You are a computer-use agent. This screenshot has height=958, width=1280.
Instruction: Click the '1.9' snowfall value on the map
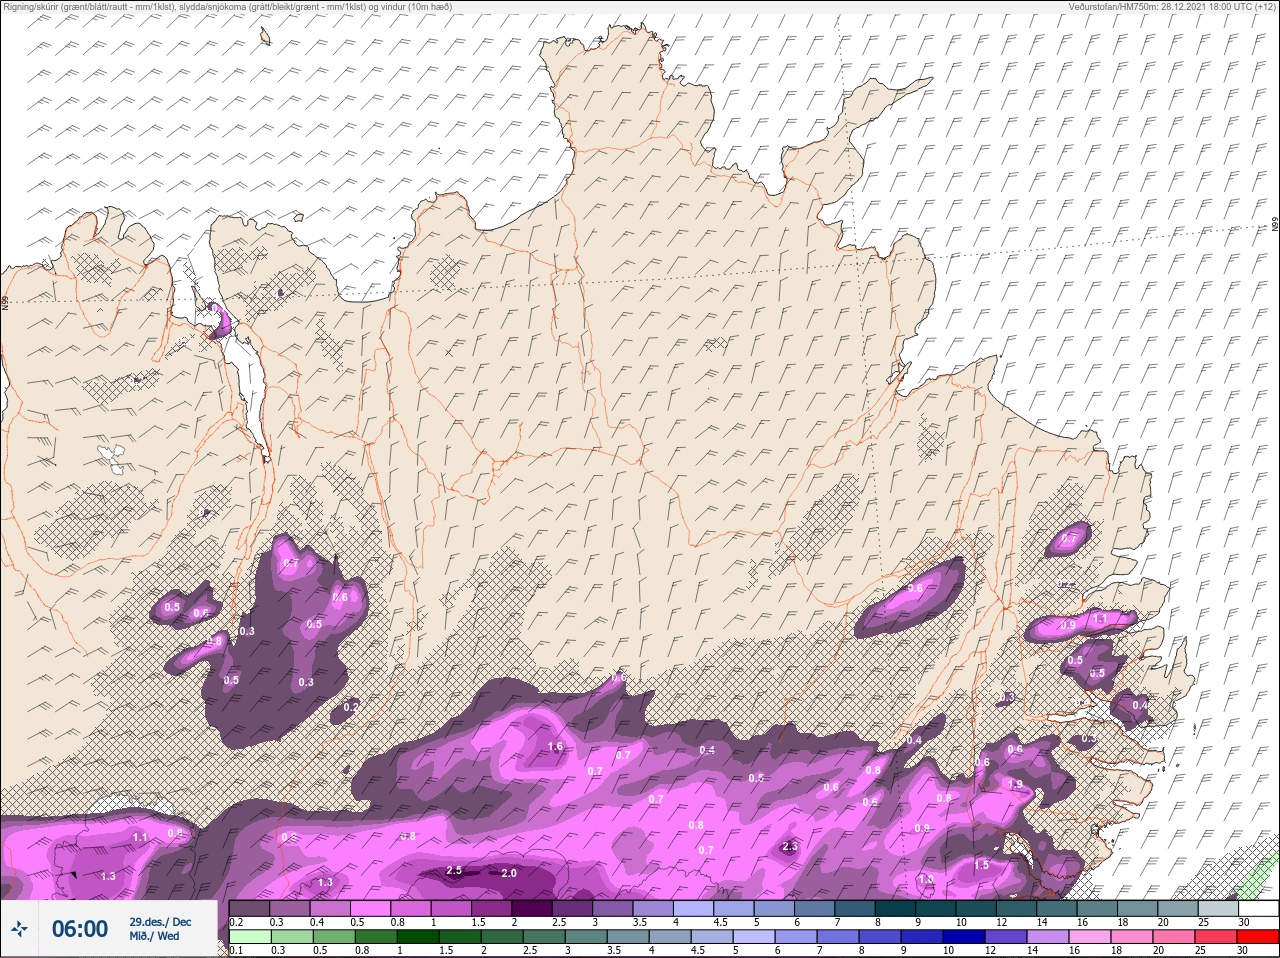tap(1016, 785)
